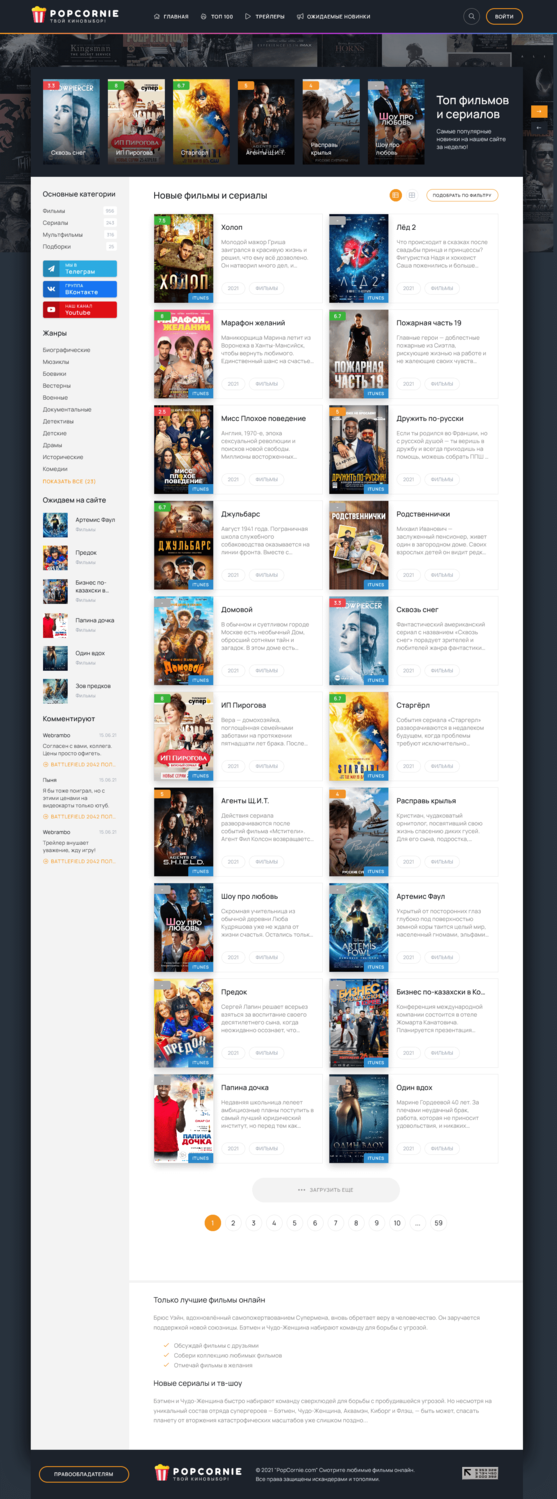Open Агенты Щ.И.Т. poster in top carousel

(266, 122)
